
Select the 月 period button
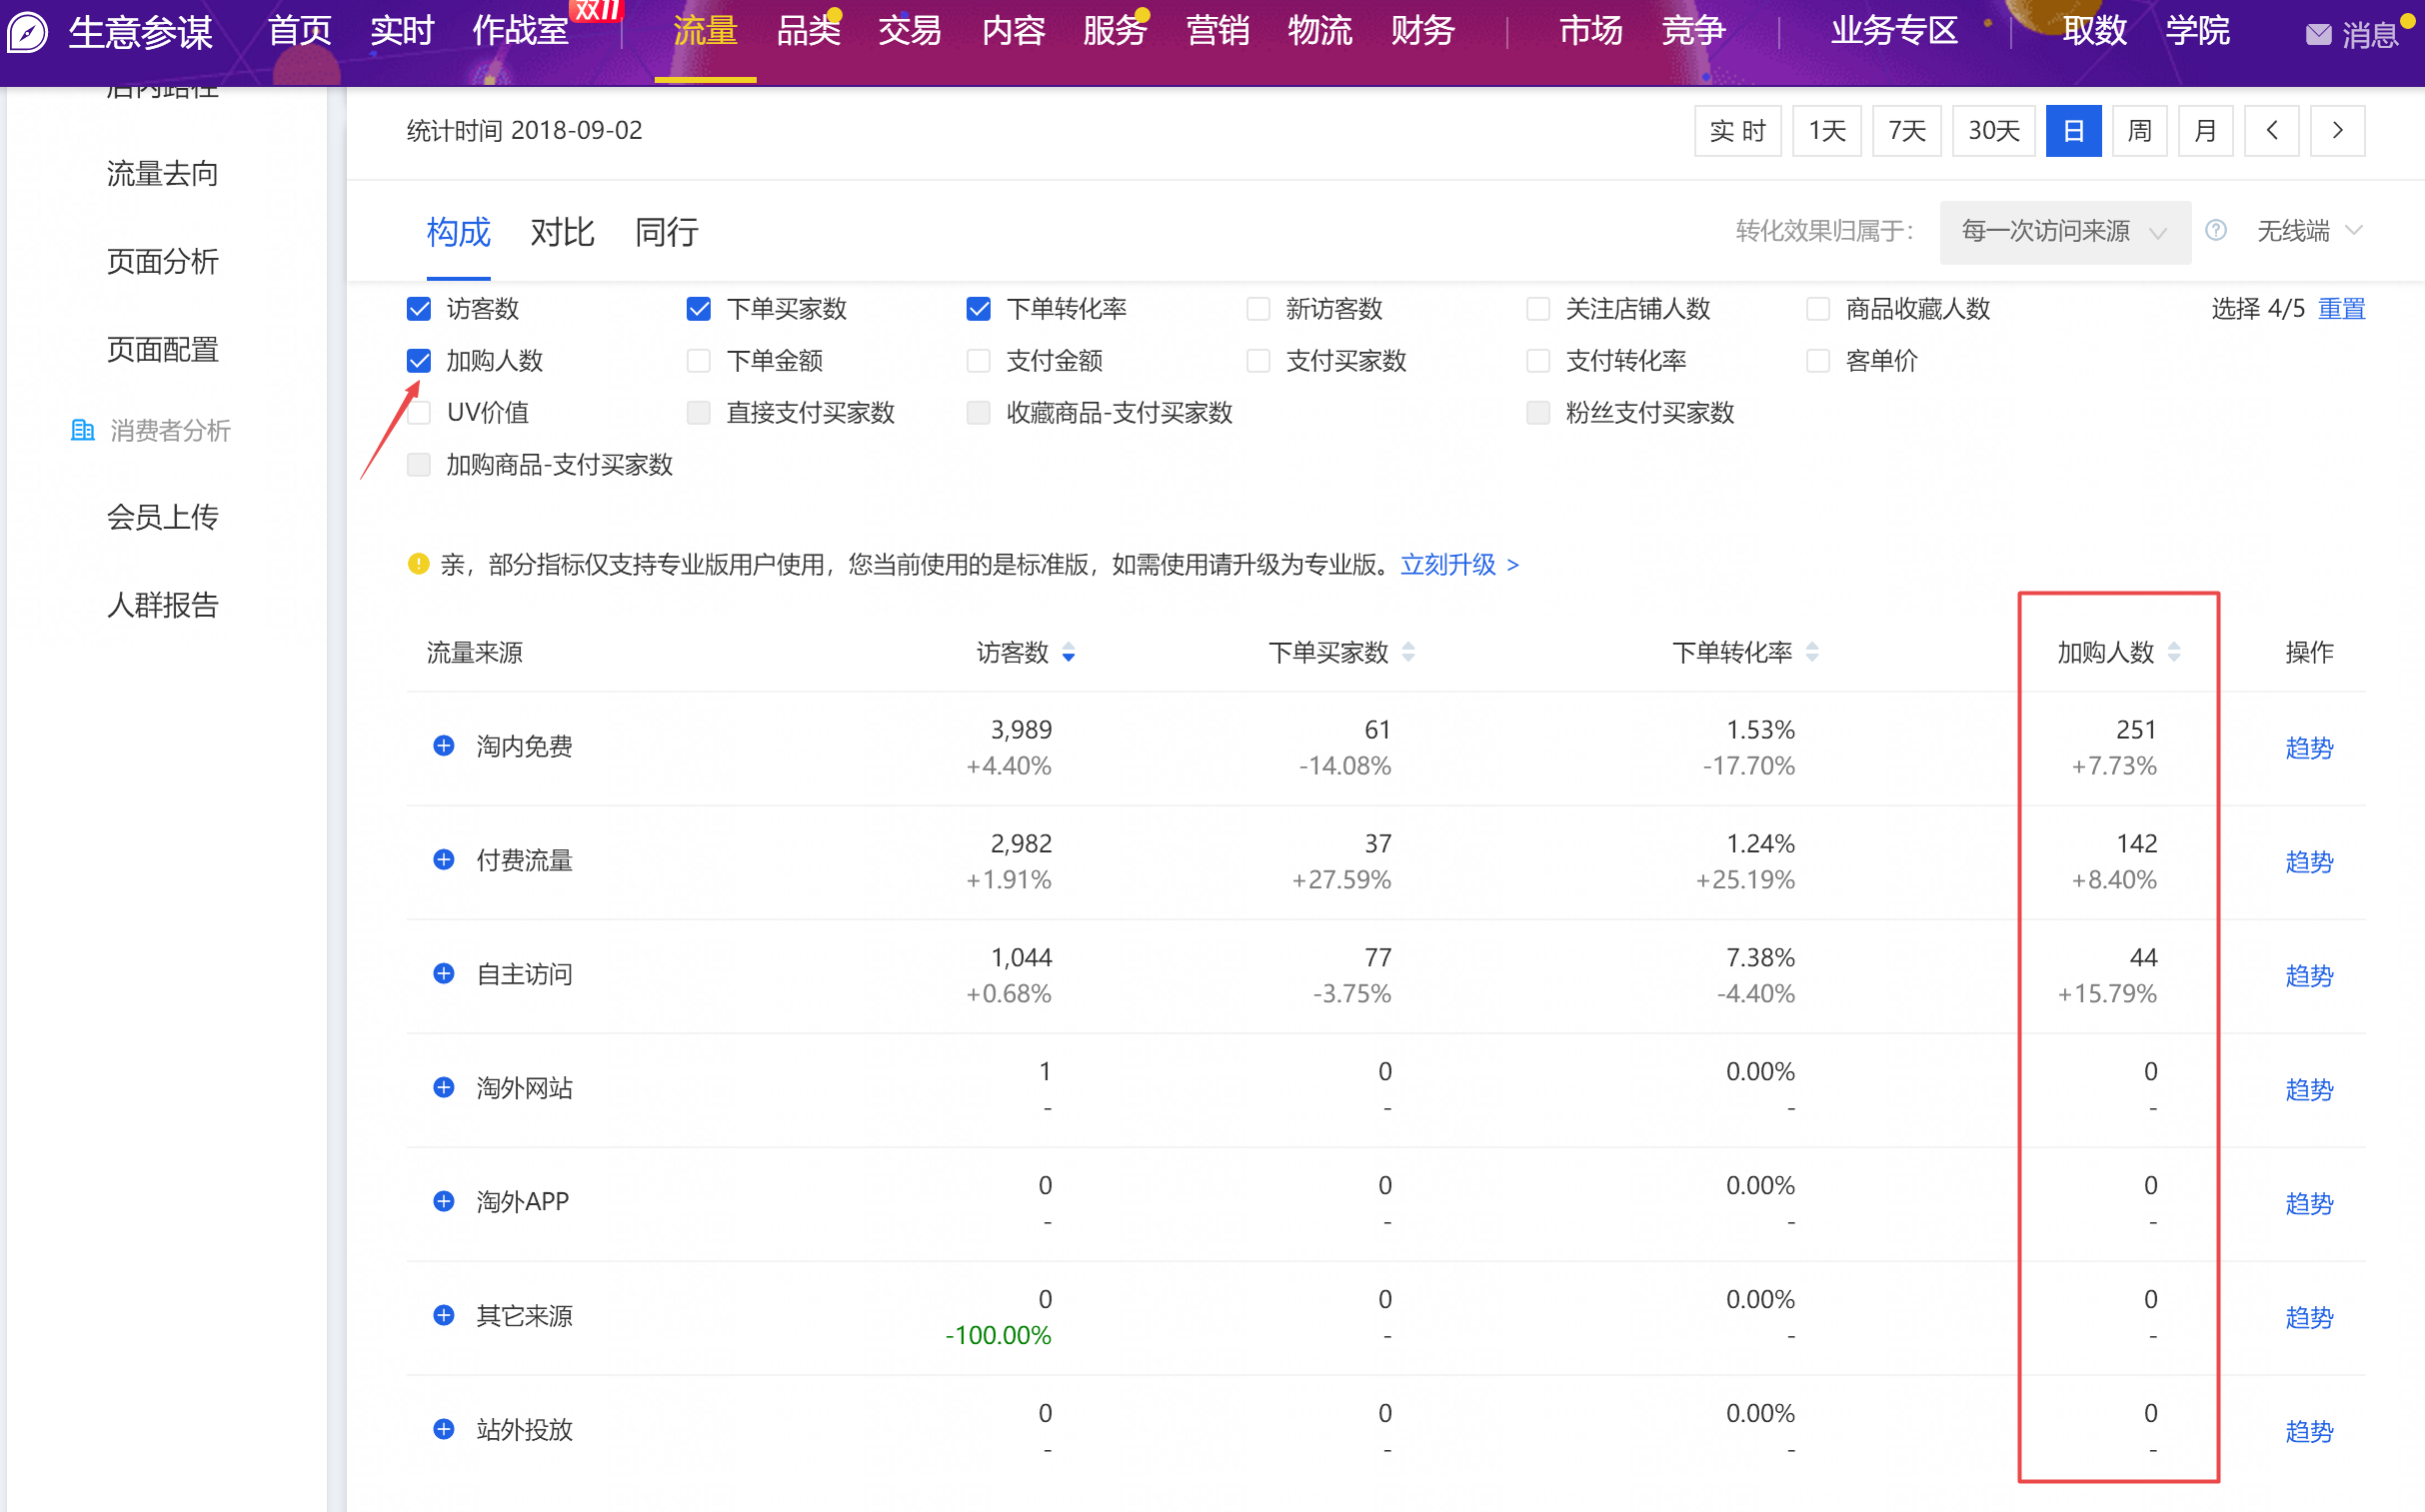pos(2206,131)
